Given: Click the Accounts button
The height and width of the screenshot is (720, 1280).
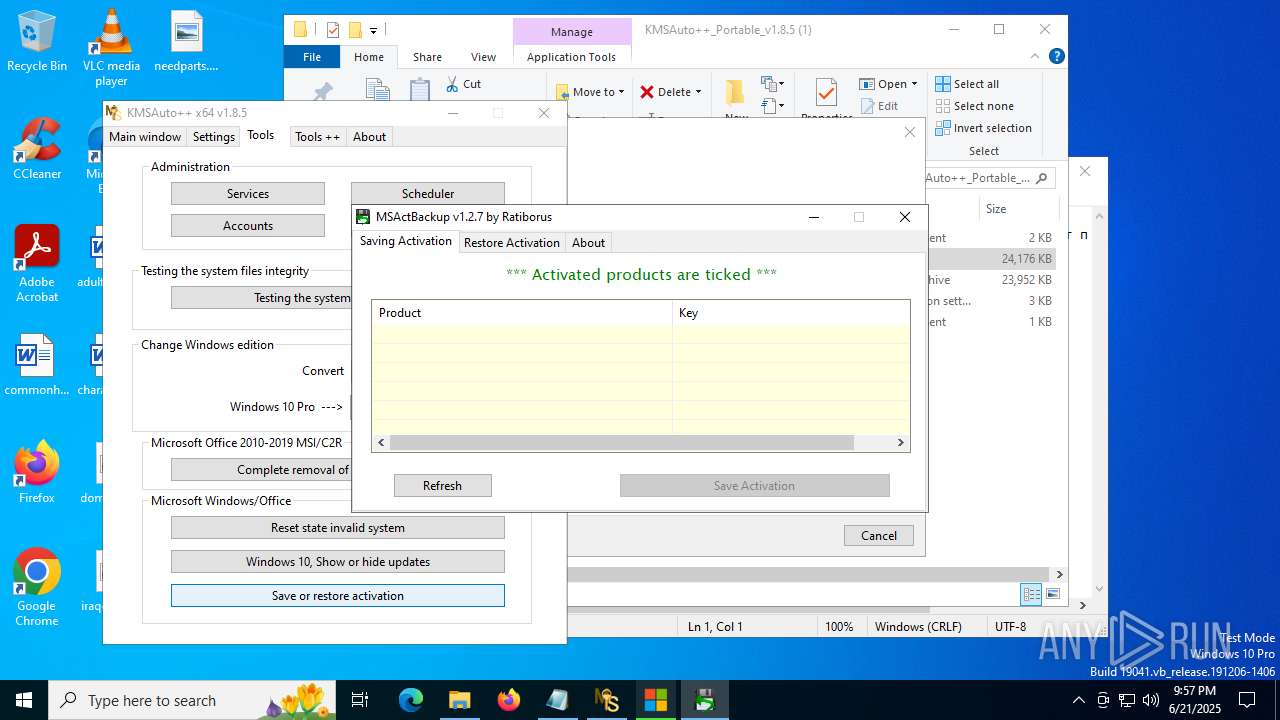Looking at the screenshot, I should pos(248,226).
